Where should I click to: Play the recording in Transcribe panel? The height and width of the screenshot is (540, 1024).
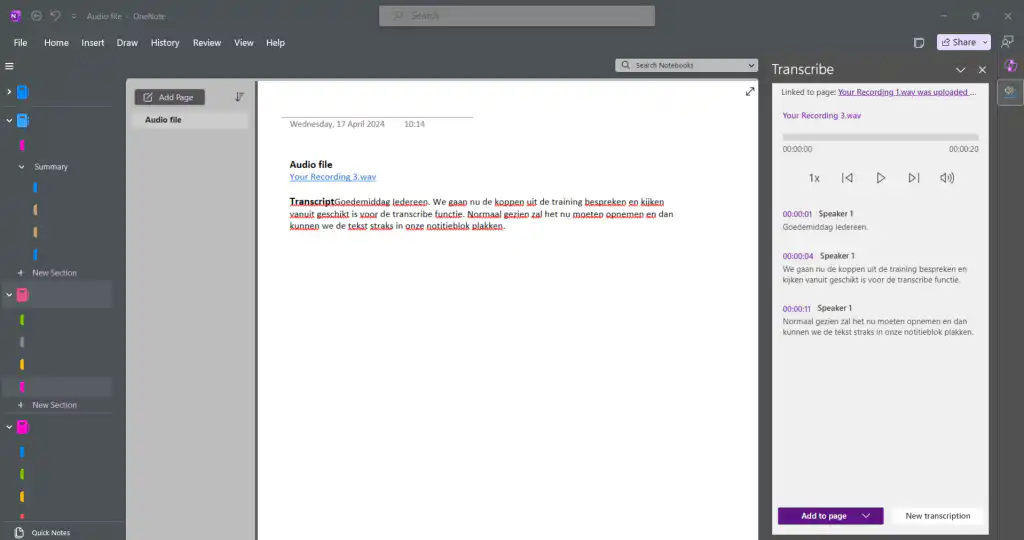pyautogui.click(x=880, y=178)
